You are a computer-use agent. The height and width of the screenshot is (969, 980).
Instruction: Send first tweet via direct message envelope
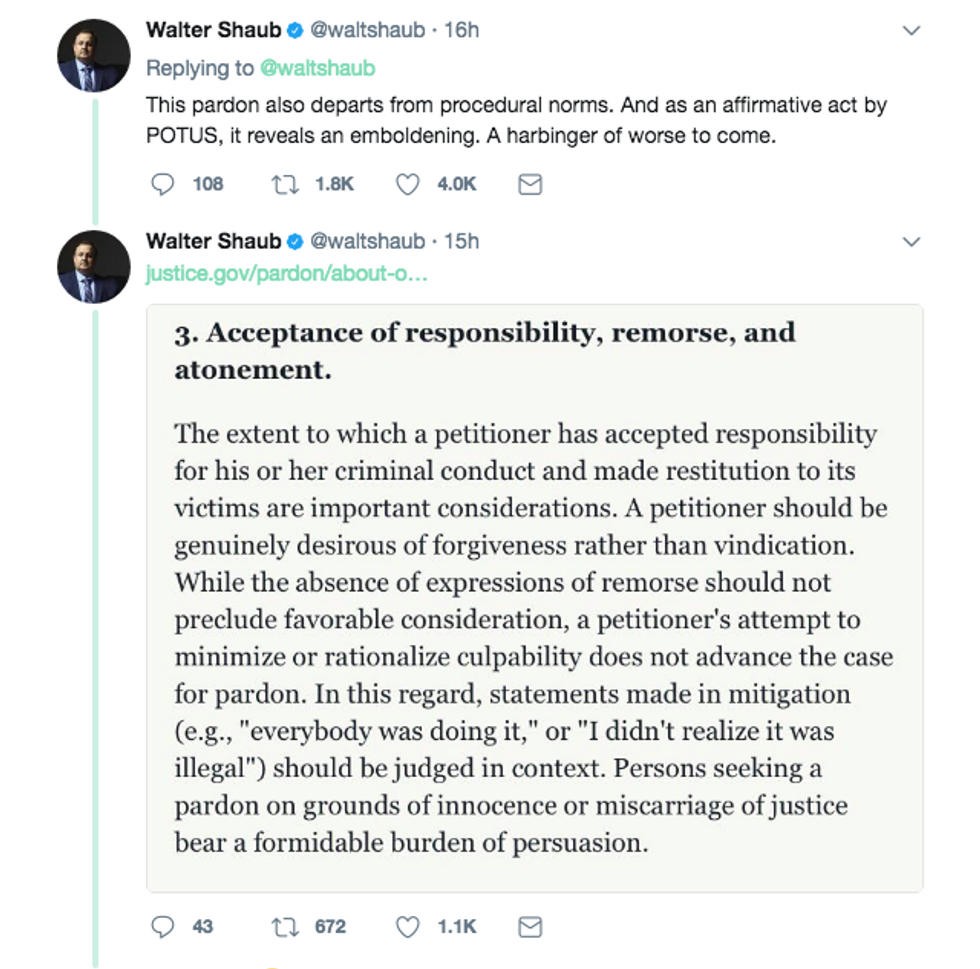coord(530,184)
